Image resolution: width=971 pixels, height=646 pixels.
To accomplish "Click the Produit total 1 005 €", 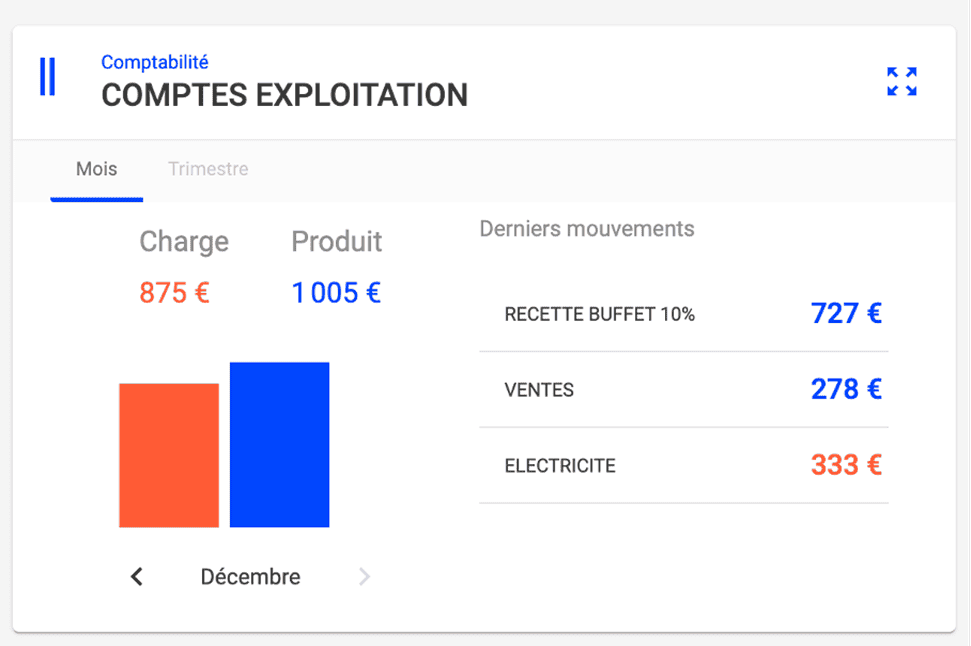I will pyautogui.click(x=336, y=293).
